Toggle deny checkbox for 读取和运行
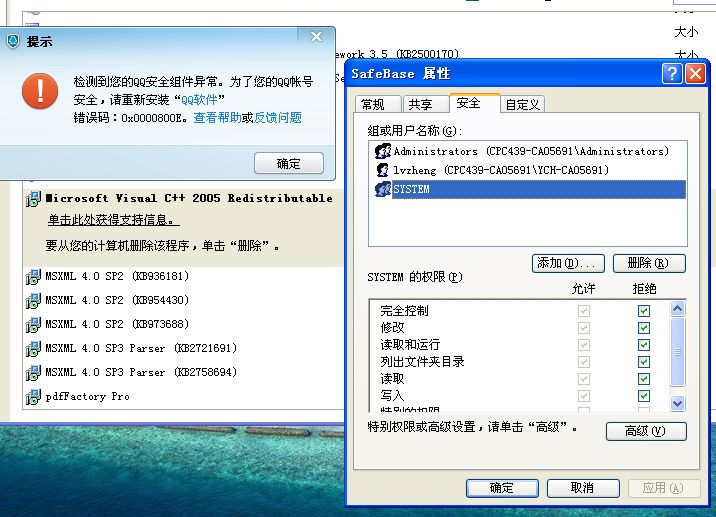 [x=644, y=345]
